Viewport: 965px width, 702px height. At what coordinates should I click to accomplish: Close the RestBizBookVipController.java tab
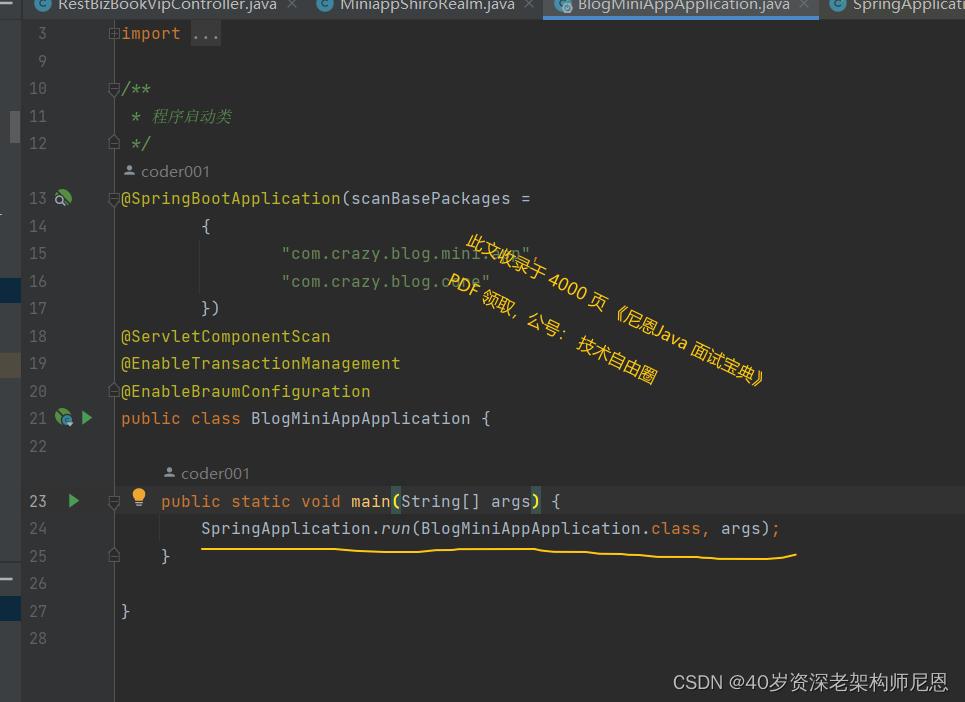coord(292,5)
